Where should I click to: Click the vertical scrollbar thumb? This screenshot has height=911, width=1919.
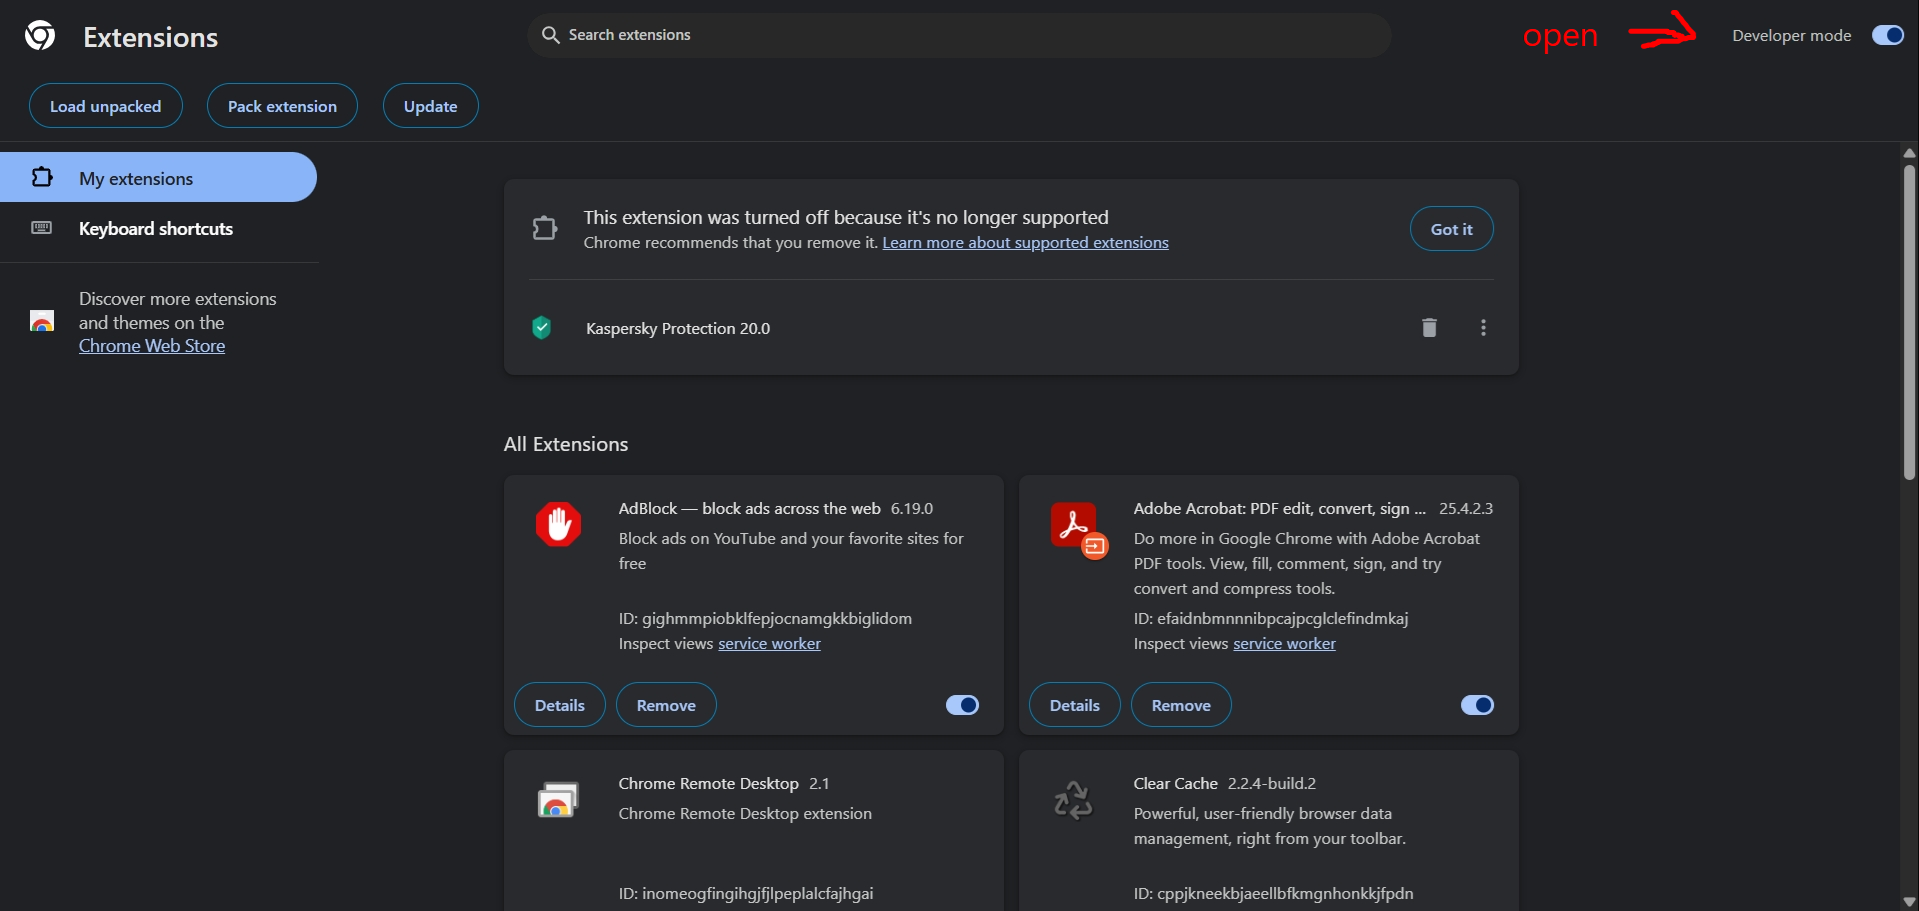click(1909, 322)
